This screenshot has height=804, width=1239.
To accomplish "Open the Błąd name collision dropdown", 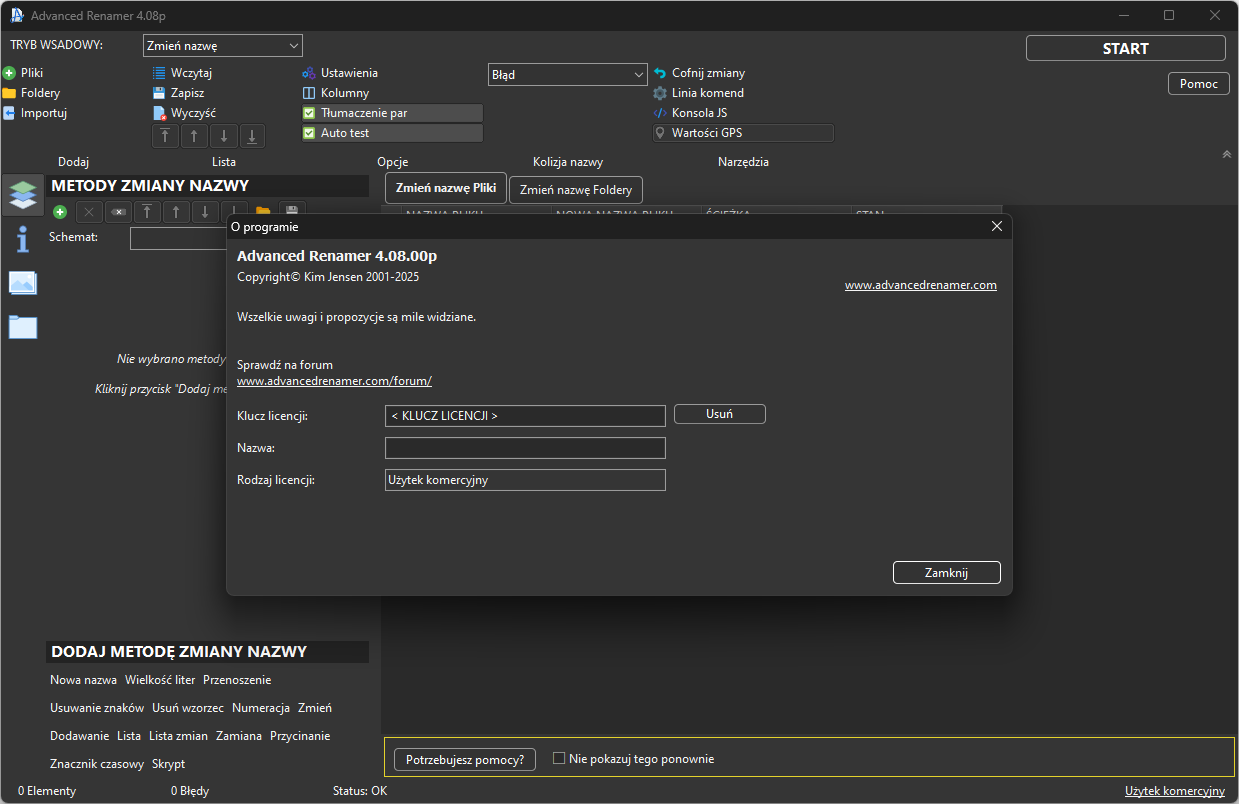I will 568,74.
